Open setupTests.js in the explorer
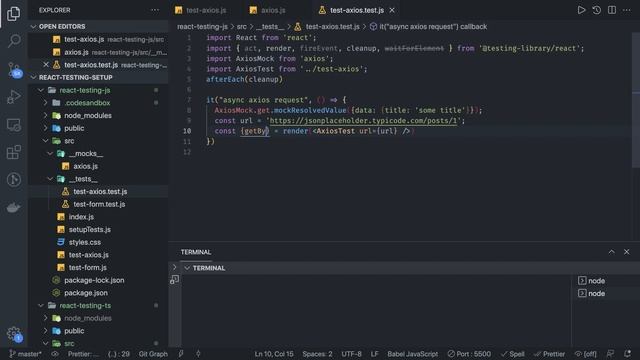Image resolution: width=640 pixels, height=360 pixels. pyautogui.click(x=89, y=229)
